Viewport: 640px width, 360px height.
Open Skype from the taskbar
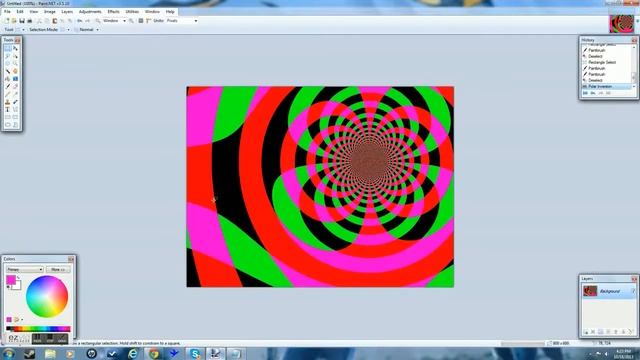(195, 353)
